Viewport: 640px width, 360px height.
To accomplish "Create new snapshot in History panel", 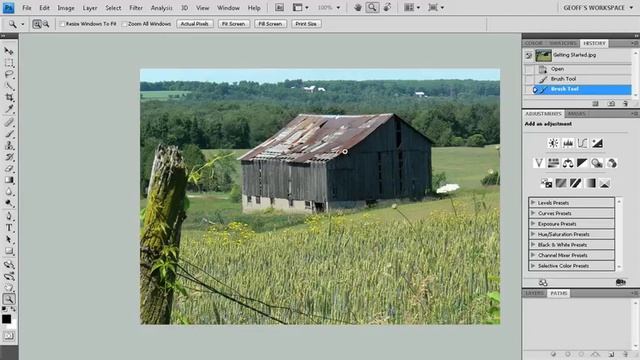I will (x=611, y=104).
